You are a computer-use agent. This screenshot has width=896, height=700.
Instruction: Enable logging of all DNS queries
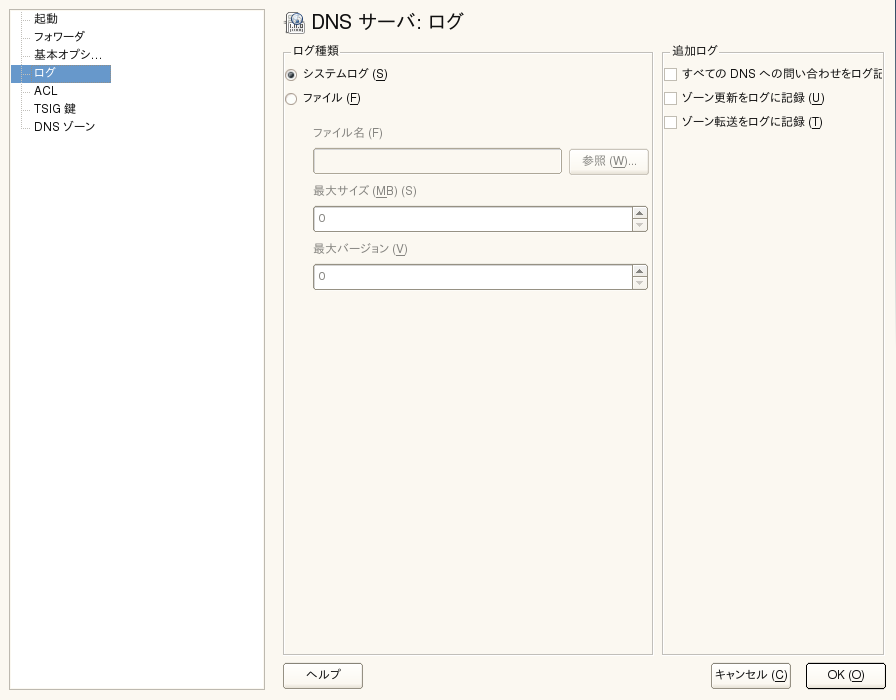[671, 74]
